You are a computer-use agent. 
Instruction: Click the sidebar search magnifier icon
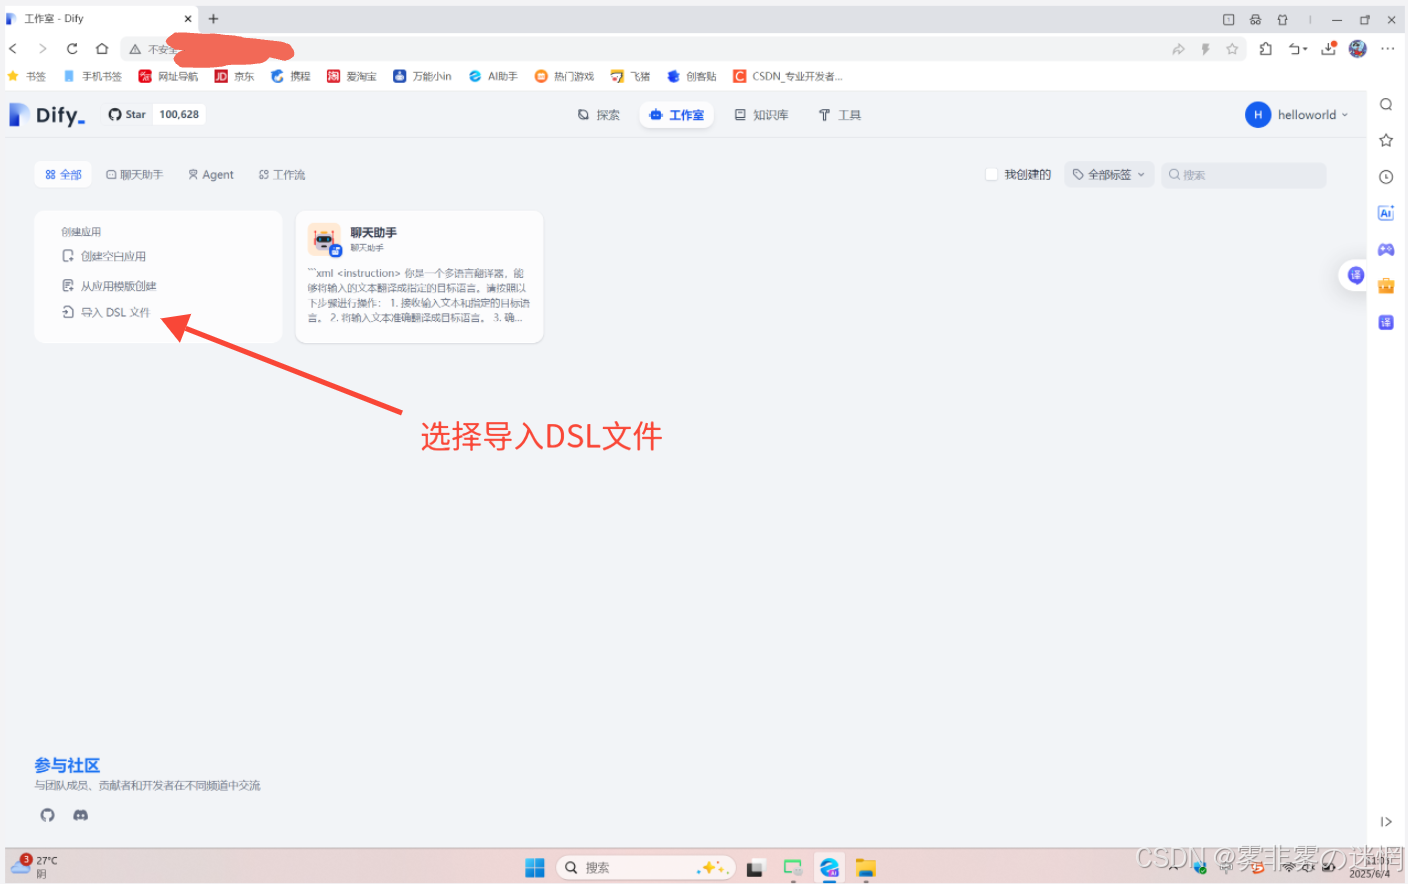1386,104
